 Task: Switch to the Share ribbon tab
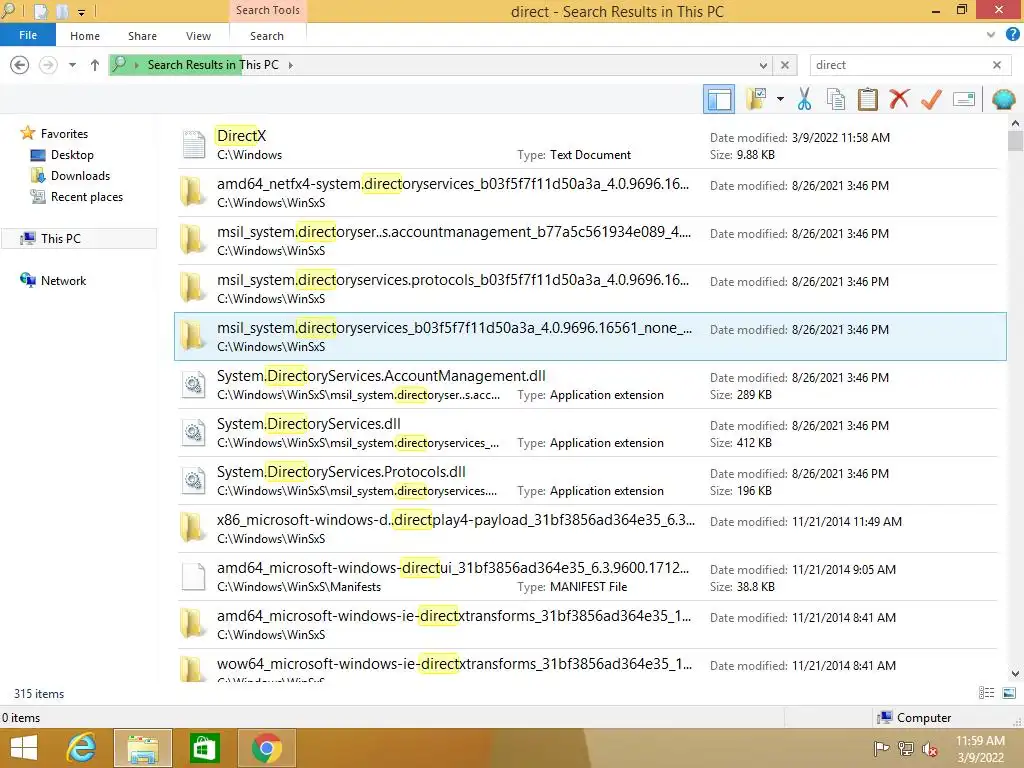(x=142, y=36)
